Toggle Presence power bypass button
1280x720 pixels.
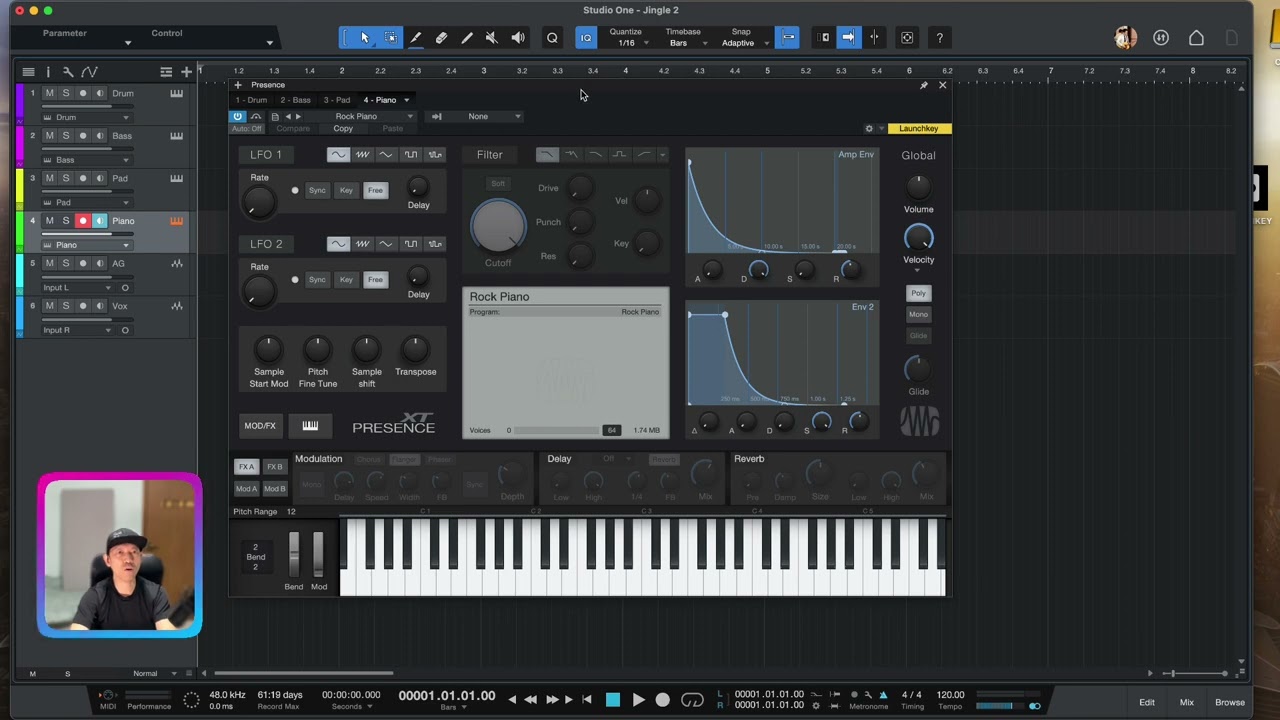[238, 117]
